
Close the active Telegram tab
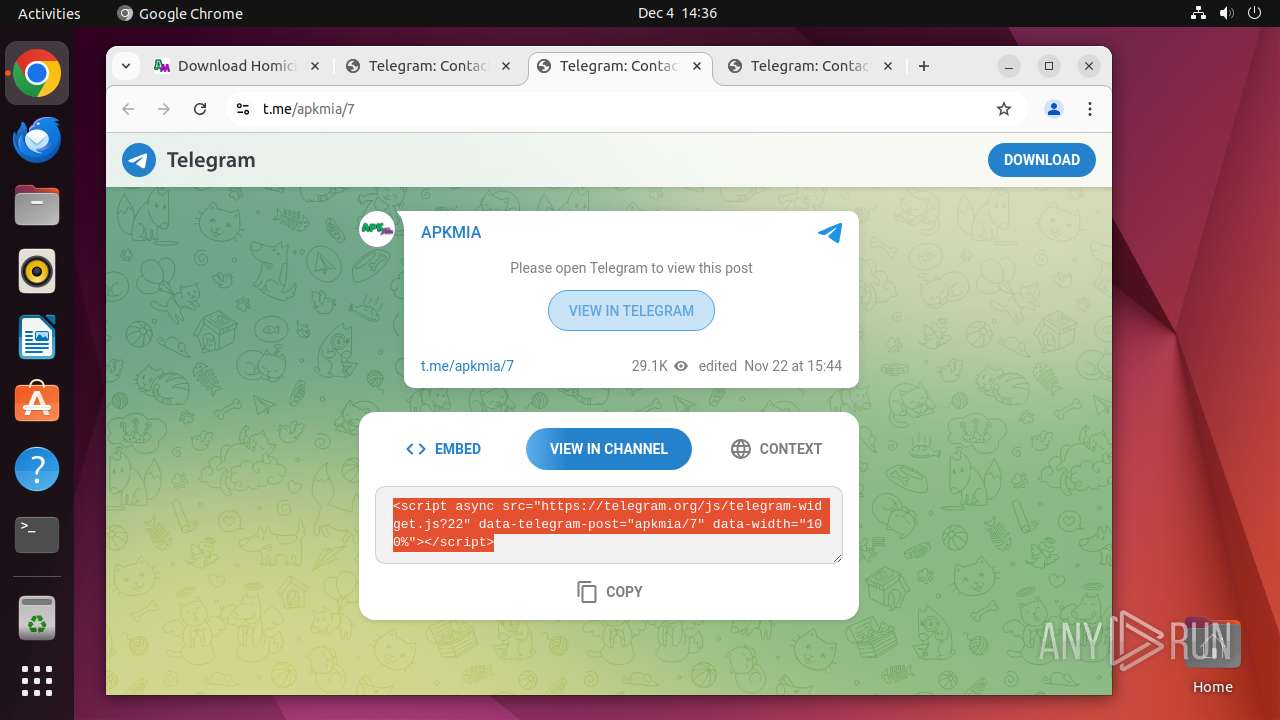click(697, 66)
